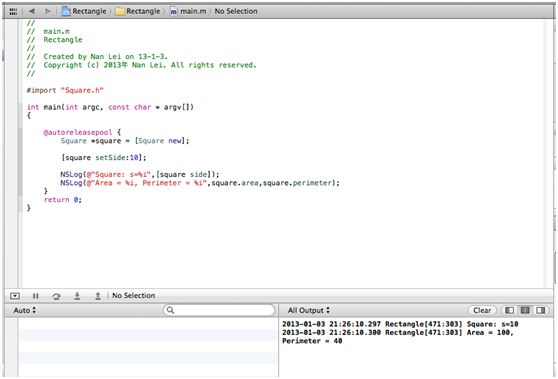
Task: Click the NSLog "Area = %i, Perimeter" line
Action: tap(200, 183)
